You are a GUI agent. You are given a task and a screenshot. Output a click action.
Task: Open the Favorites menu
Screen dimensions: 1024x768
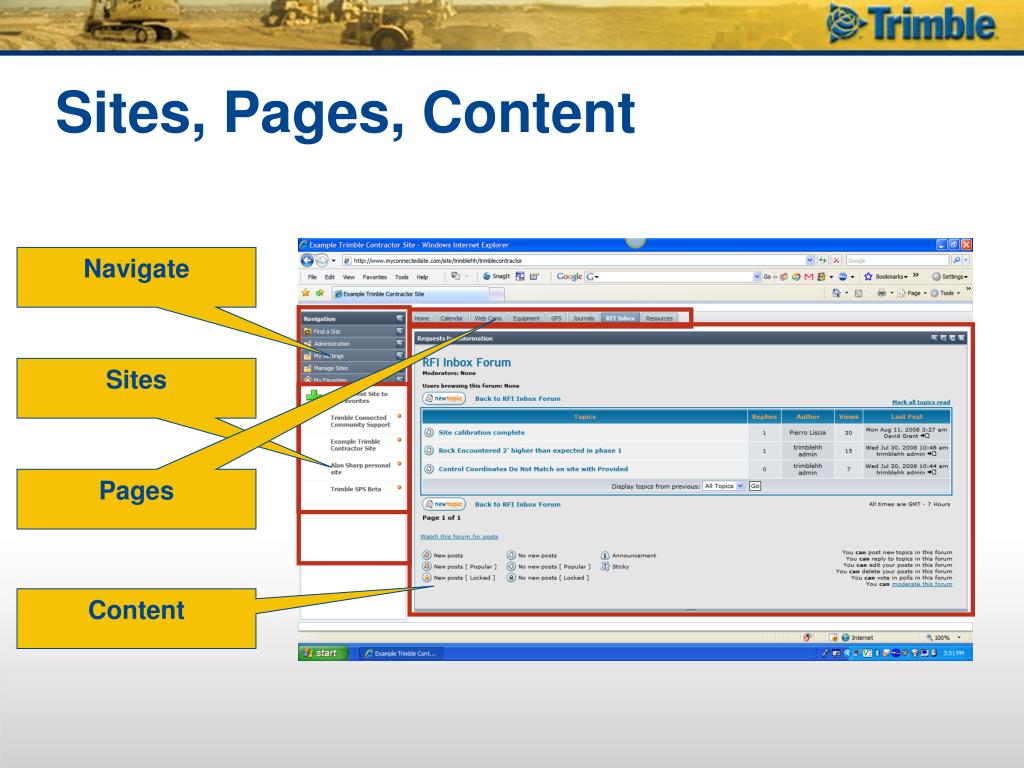click(375, 277)
